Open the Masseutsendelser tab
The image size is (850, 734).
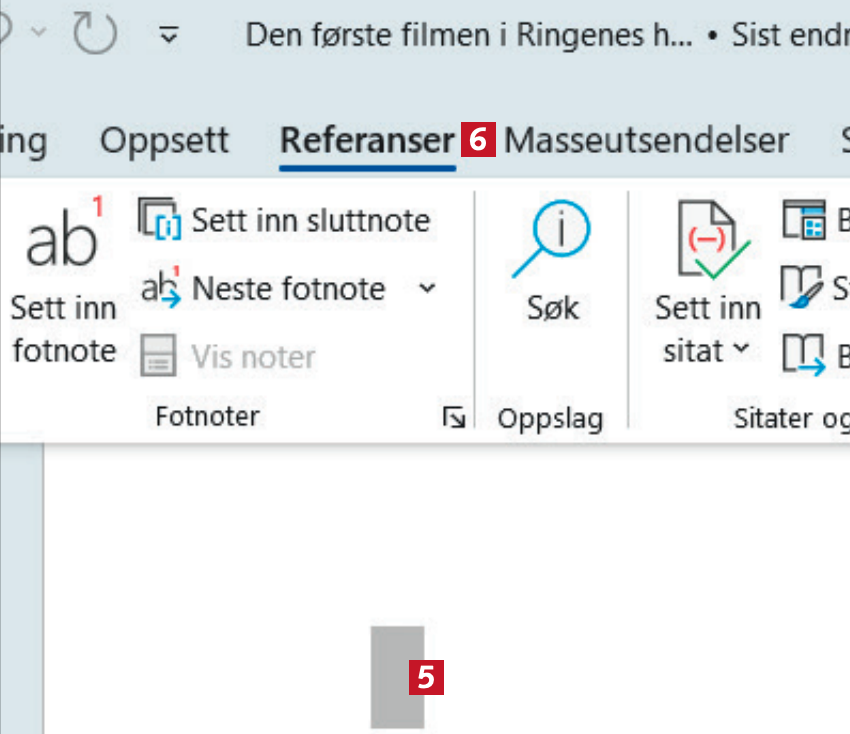(x=646, y=140)
